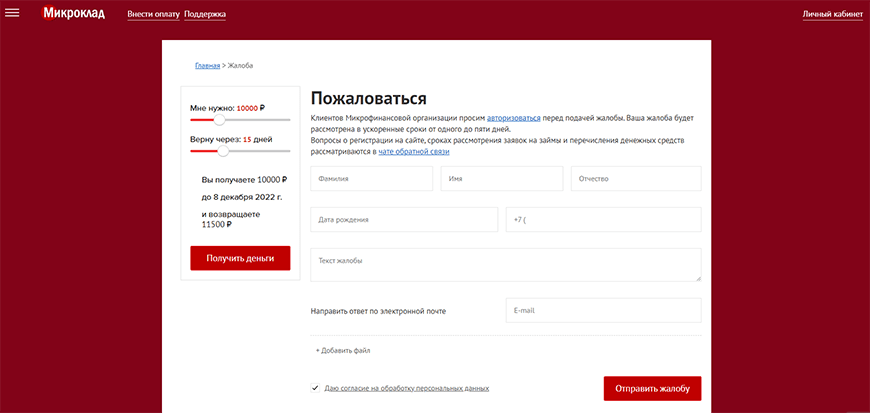Click the Главная breadcrumb link
870x413 pixels.
(x=207, y=66)
